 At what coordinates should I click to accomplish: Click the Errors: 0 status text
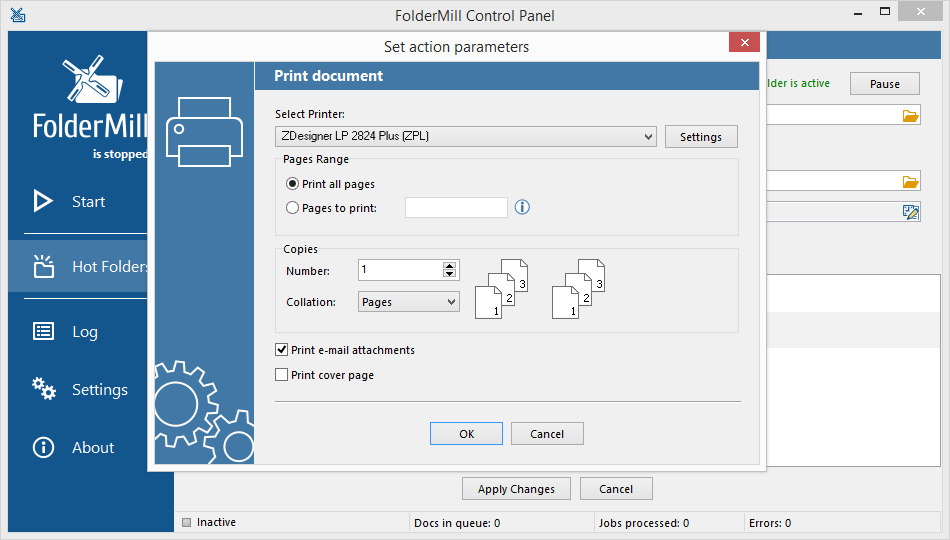[769, 523]
